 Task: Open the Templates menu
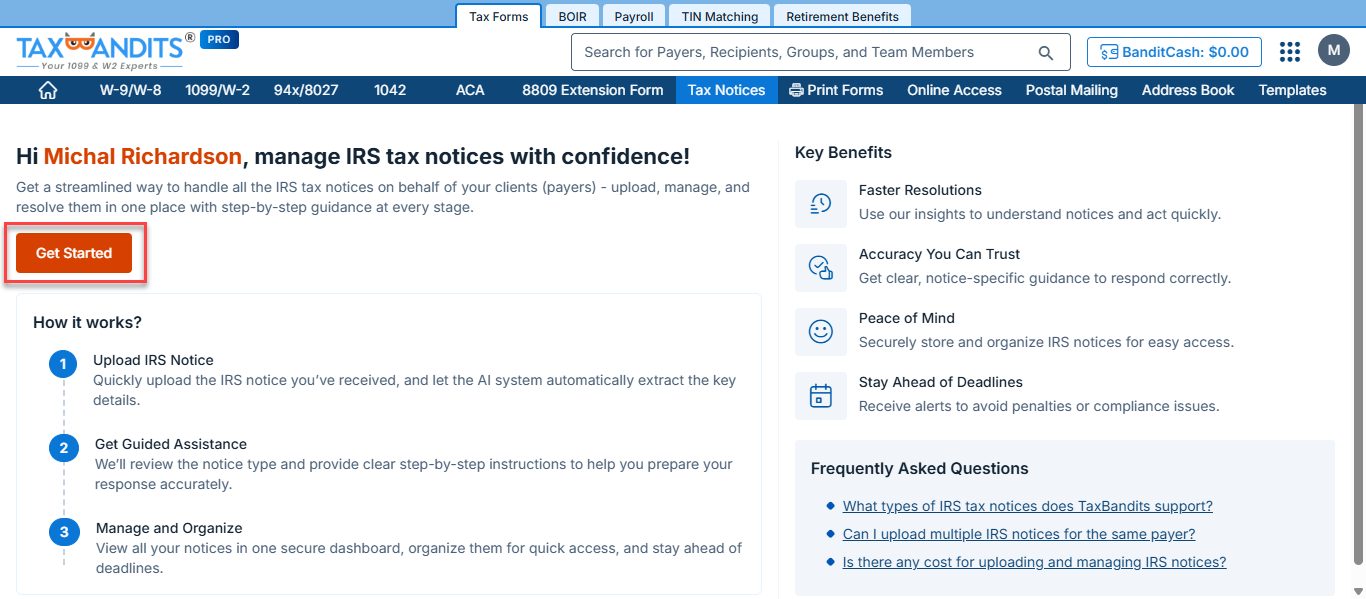coord(1292,90)
